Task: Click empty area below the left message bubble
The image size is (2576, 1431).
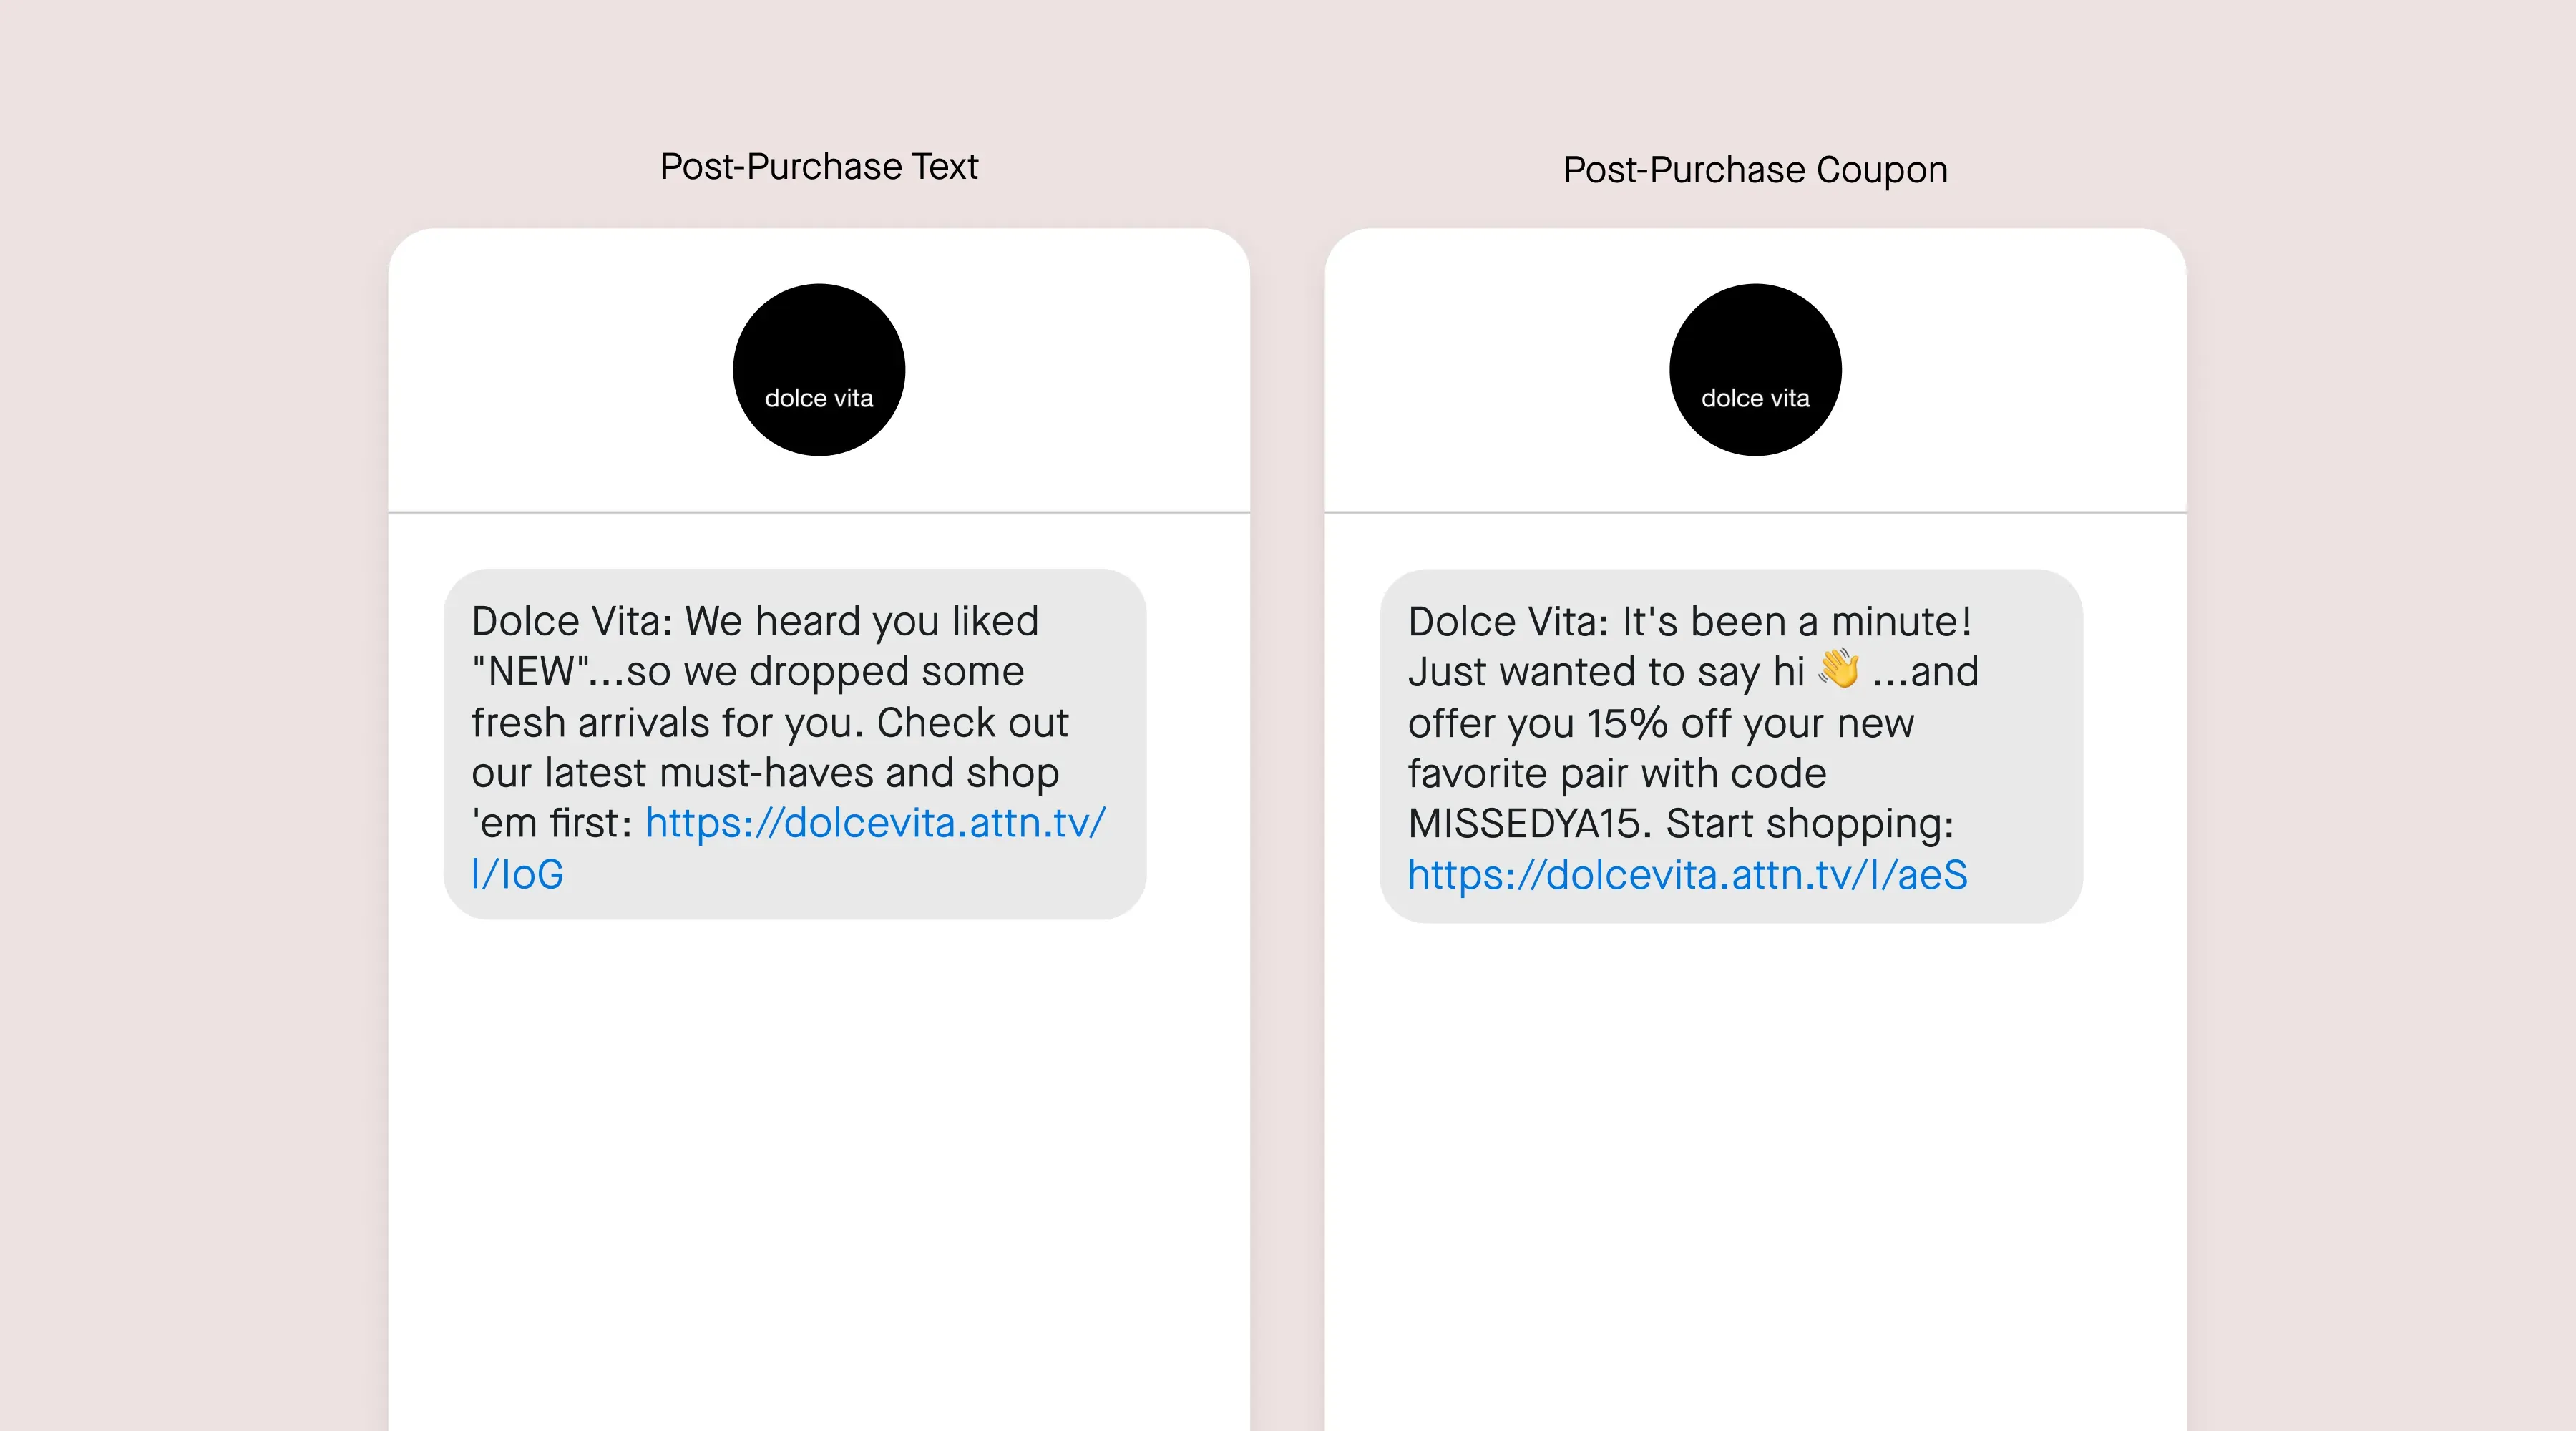Action: click(x=819, y=1170)
